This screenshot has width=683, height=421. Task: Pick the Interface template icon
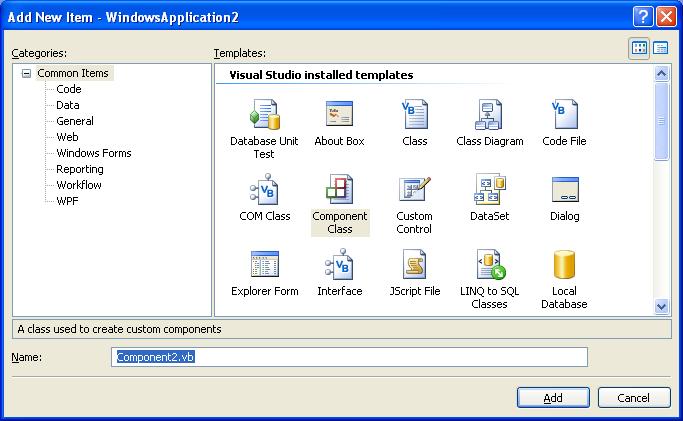tap(339, 264)
